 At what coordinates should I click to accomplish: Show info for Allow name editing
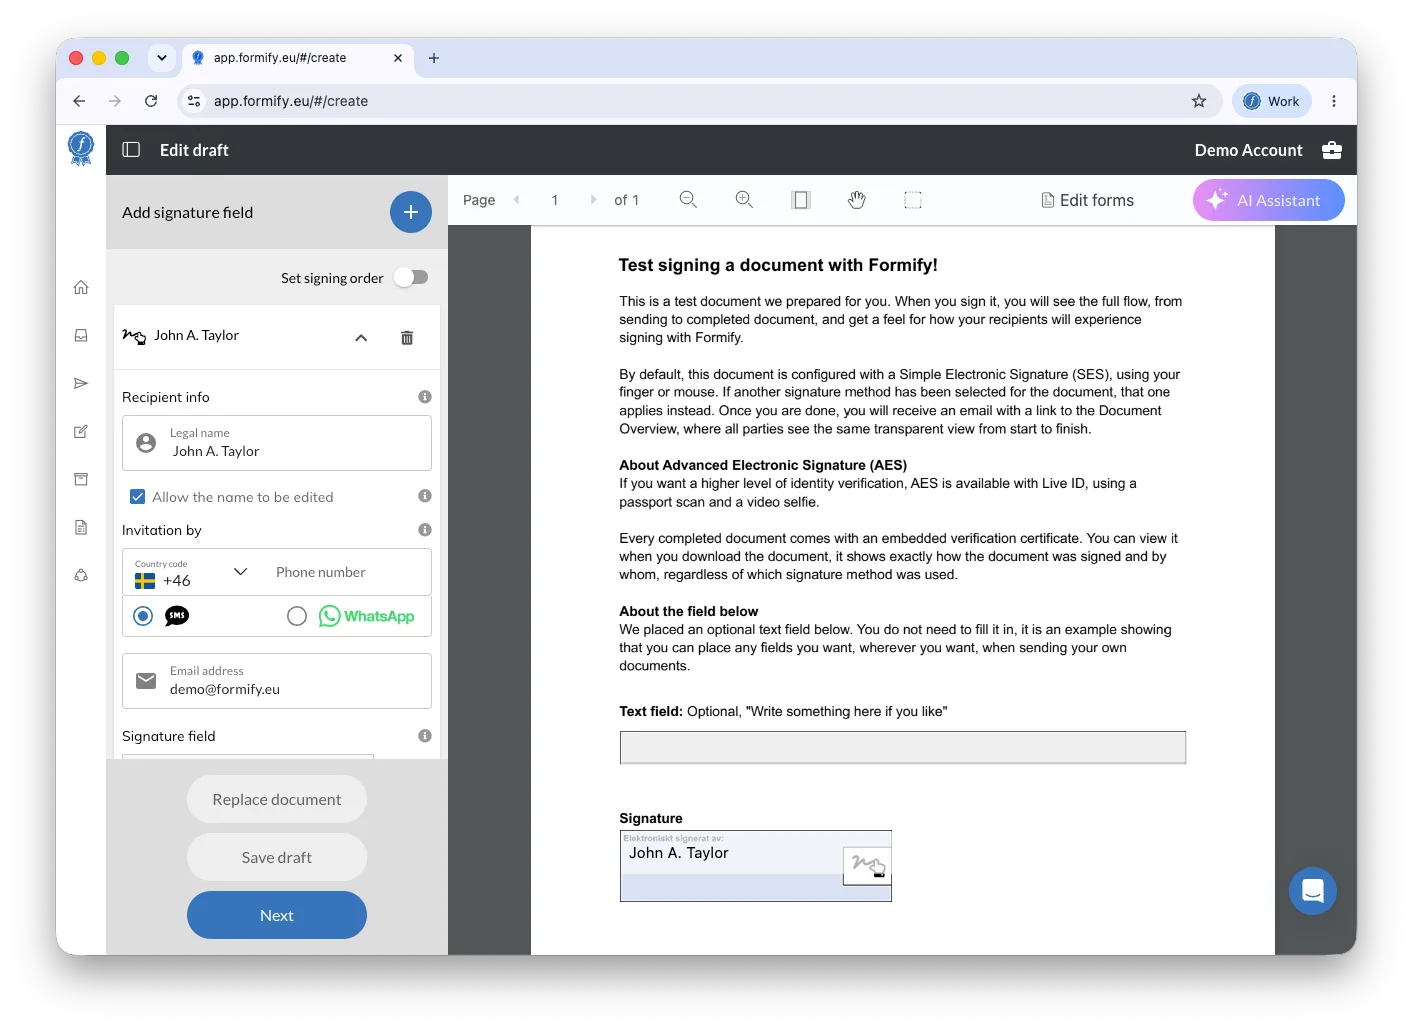[x=425, y=496]
